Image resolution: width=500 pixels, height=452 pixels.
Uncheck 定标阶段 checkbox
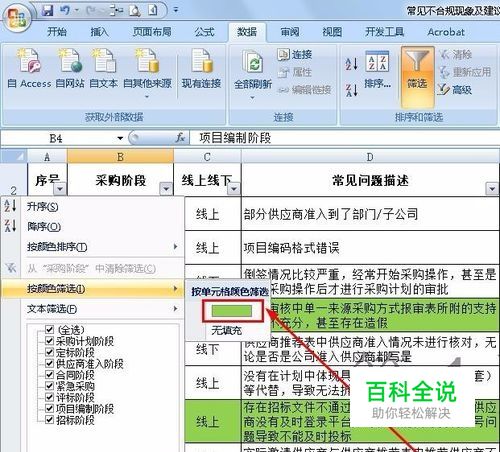pos(49,352)
